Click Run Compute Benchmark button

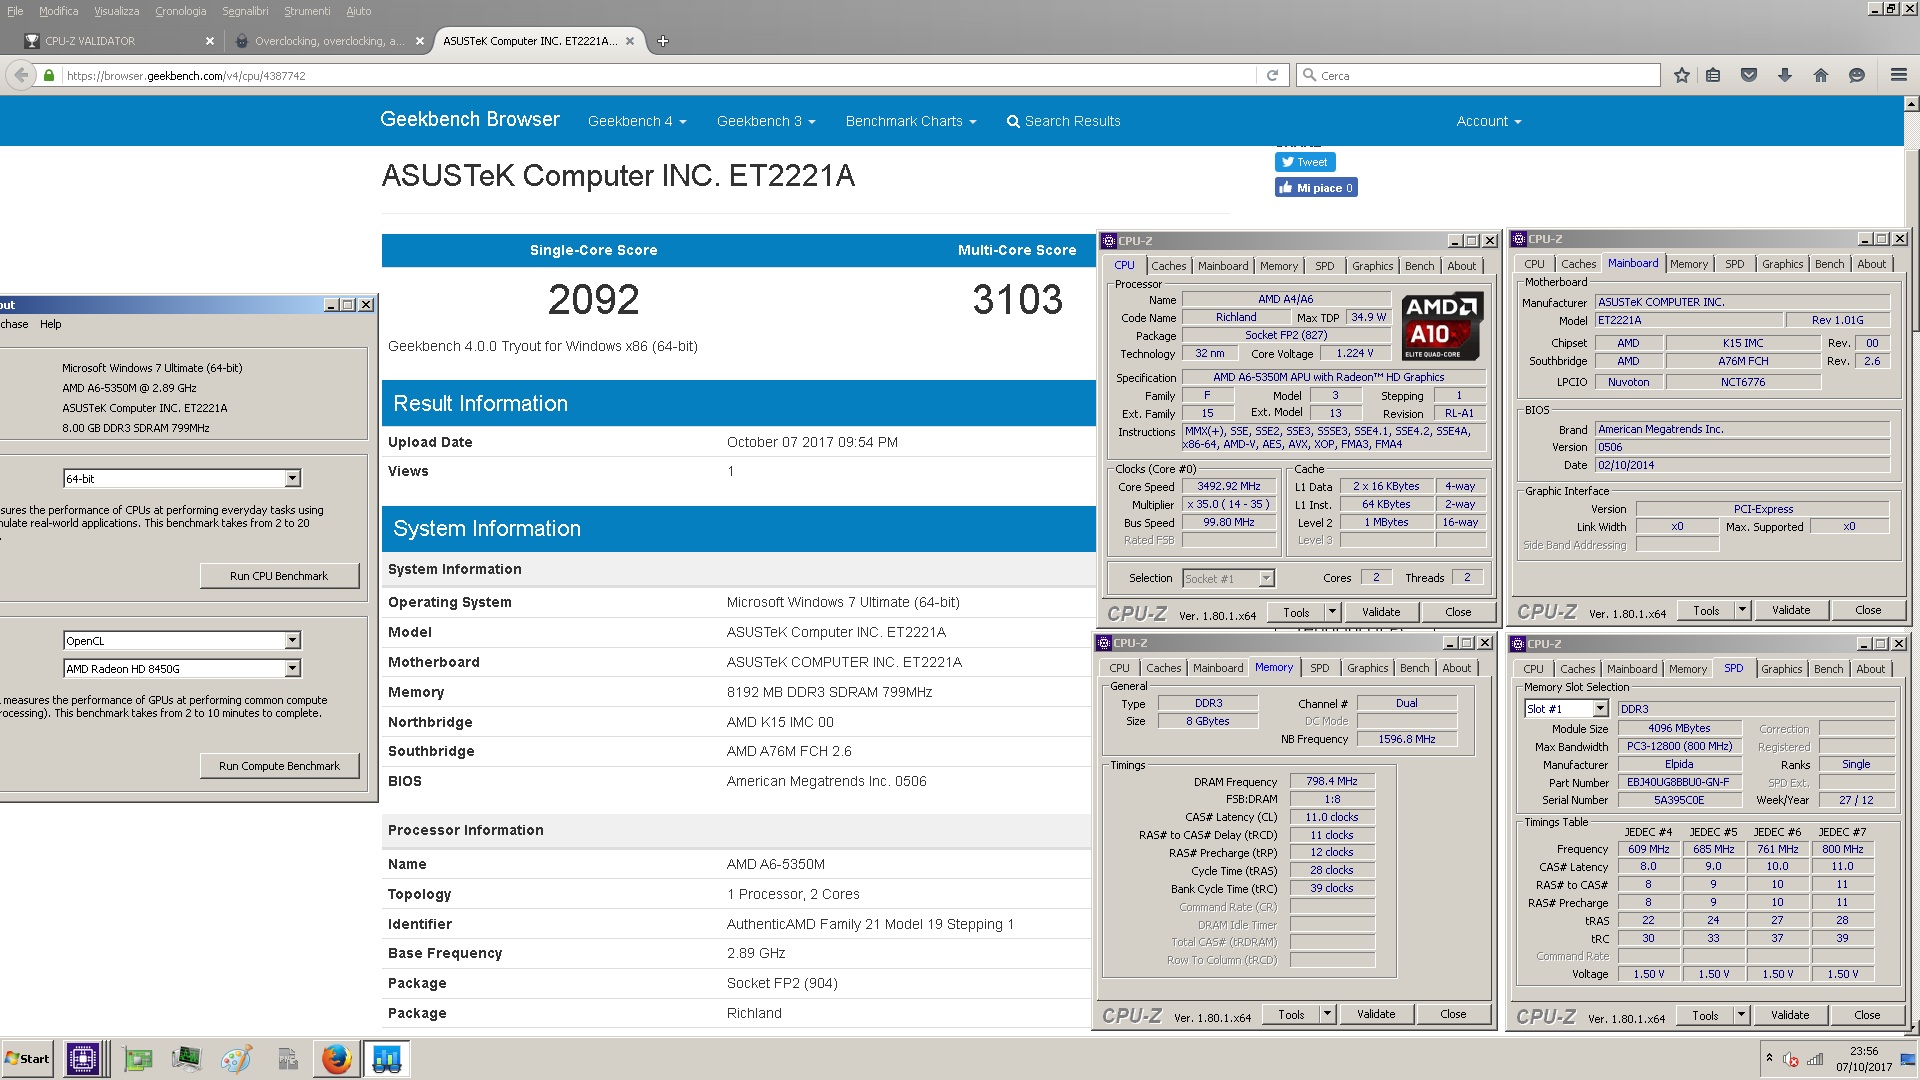pos(279,766)
